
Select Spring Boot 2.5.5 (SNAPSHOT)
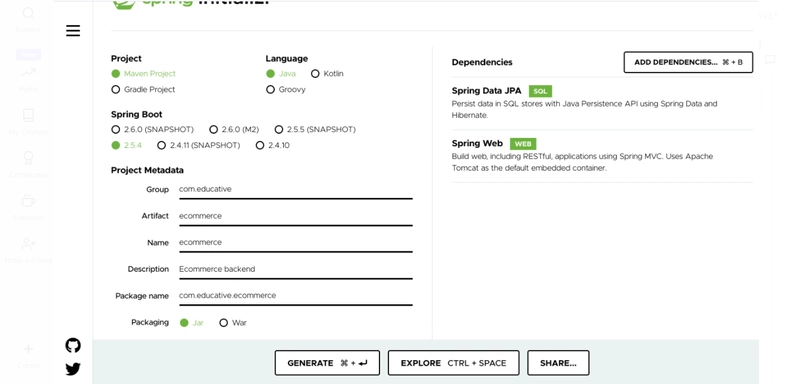(279, 130)
